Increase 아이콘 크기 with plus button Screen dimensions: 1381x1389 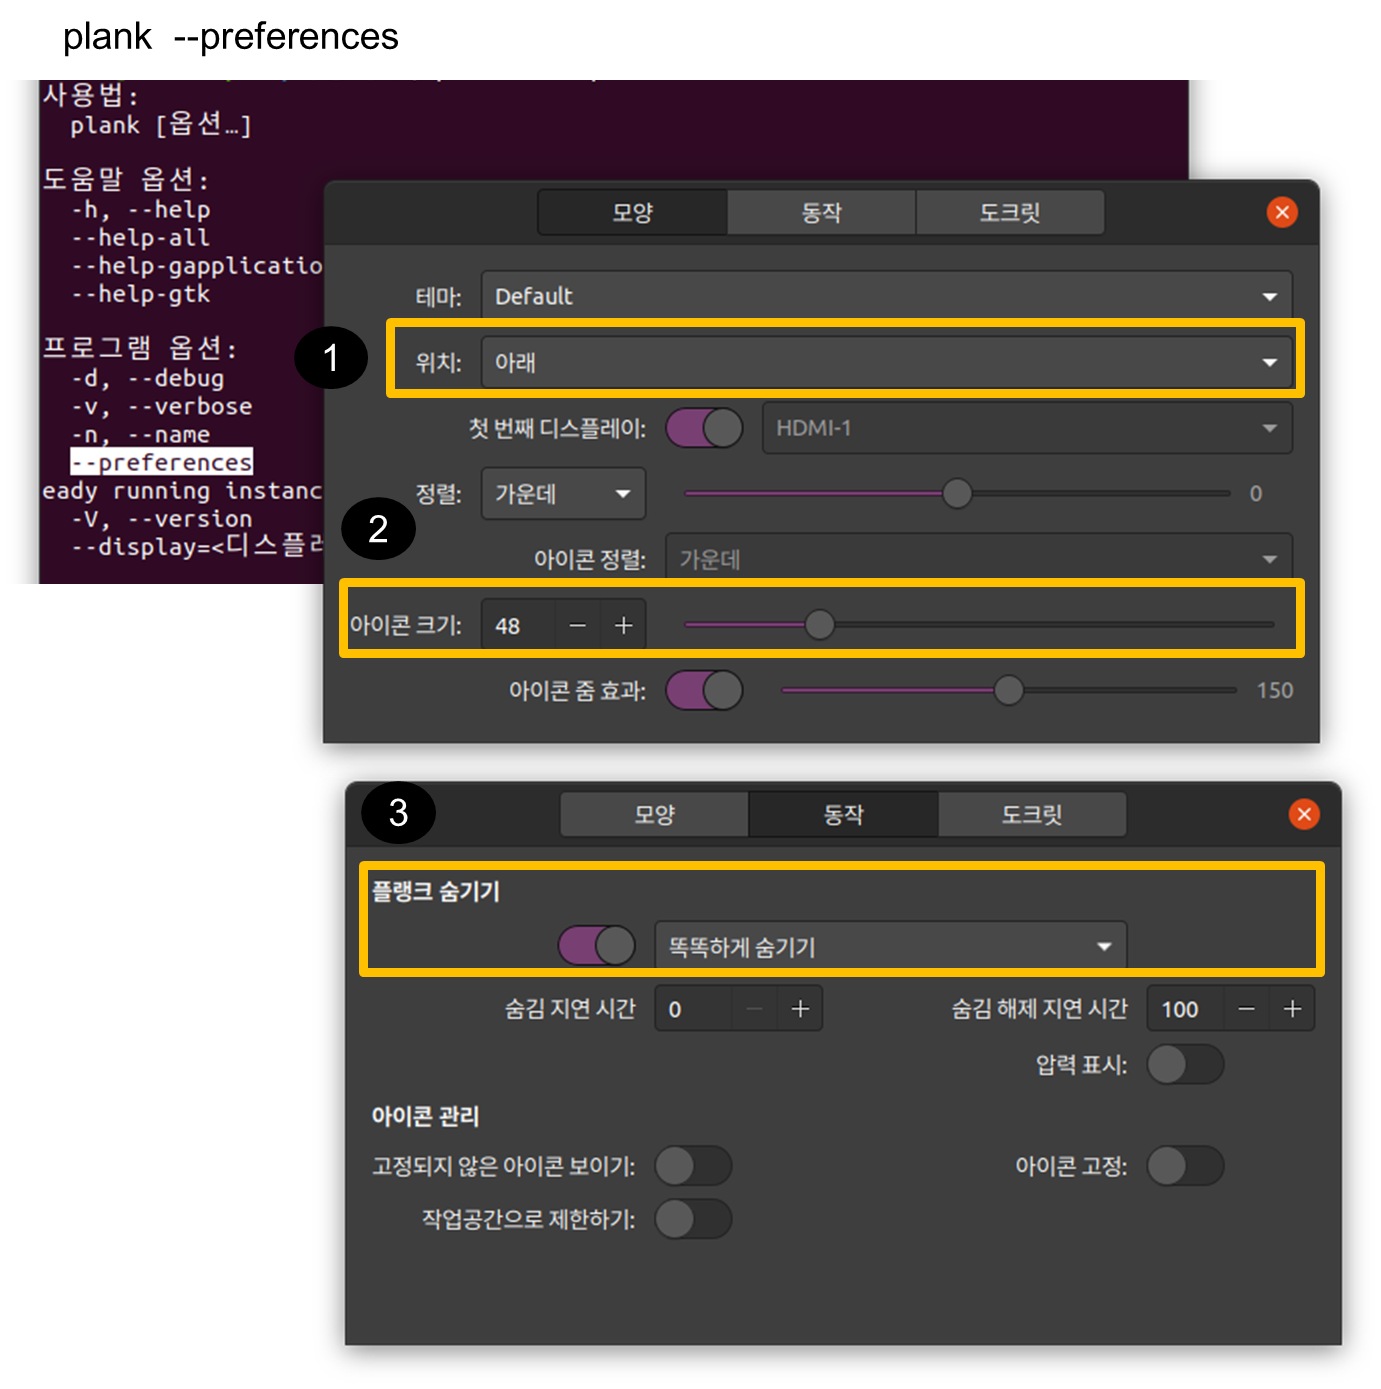point(623,625)
